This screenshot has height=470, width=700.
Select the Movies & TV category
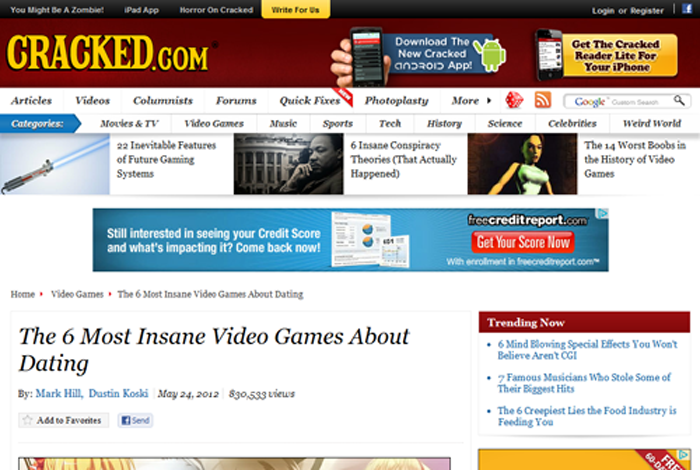(129, 123)
